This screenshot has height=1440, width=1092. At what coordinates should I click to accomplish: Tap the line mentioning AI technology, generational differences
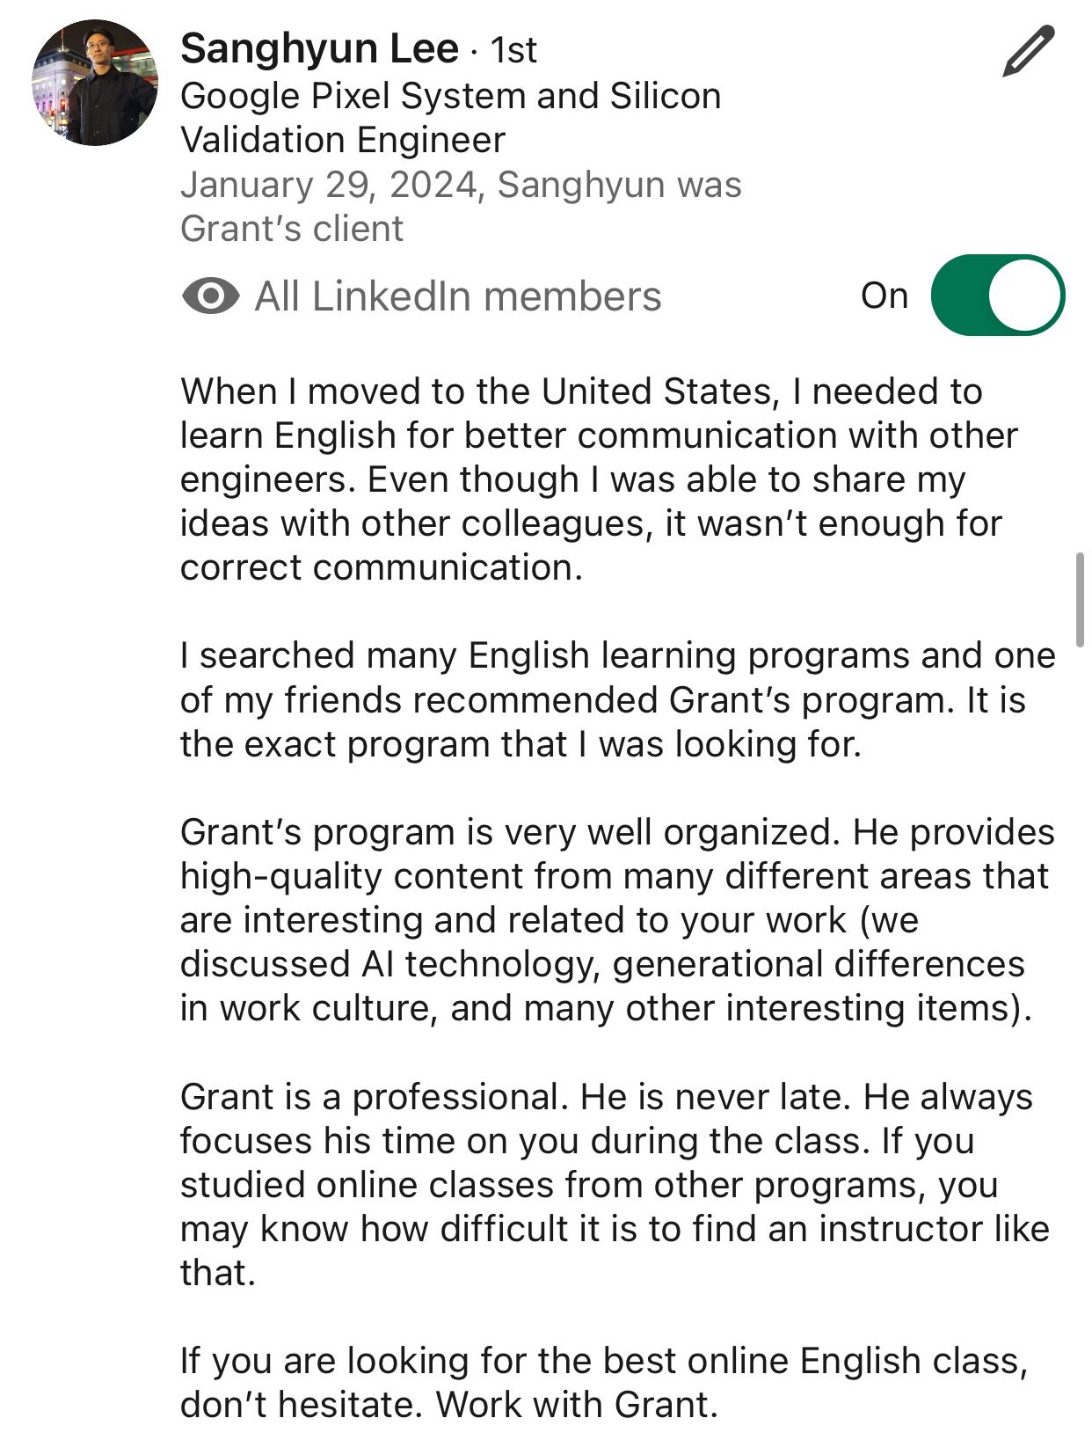pos(602,964)
